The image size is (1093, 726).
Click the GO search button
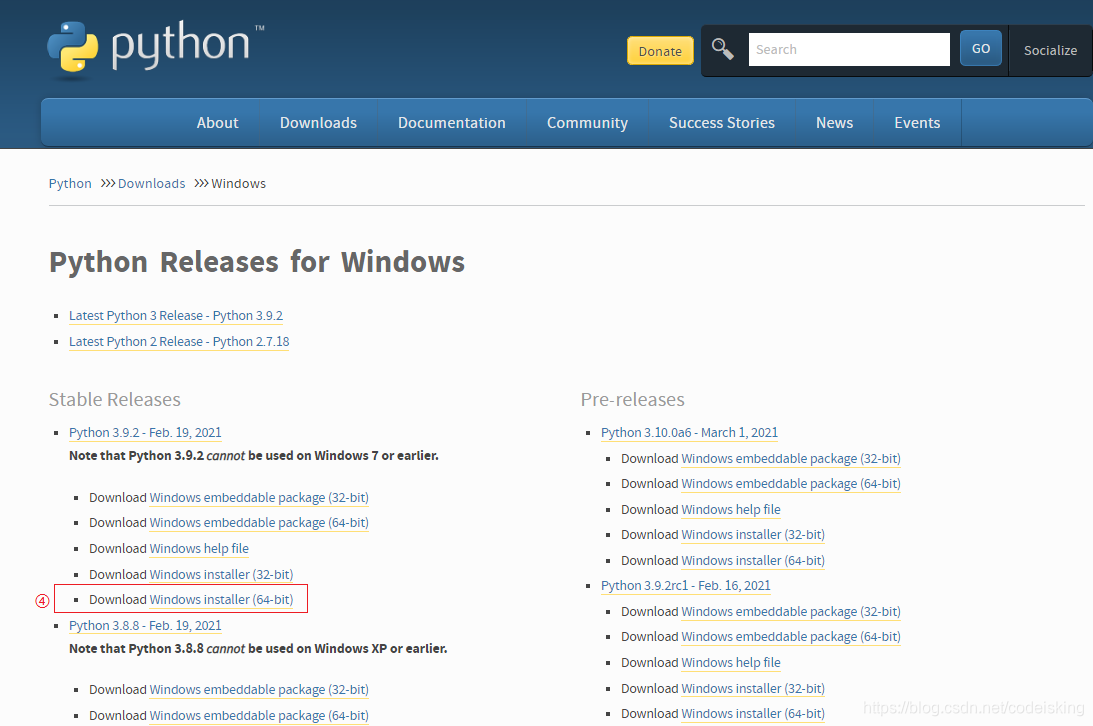tap(981, 48)
